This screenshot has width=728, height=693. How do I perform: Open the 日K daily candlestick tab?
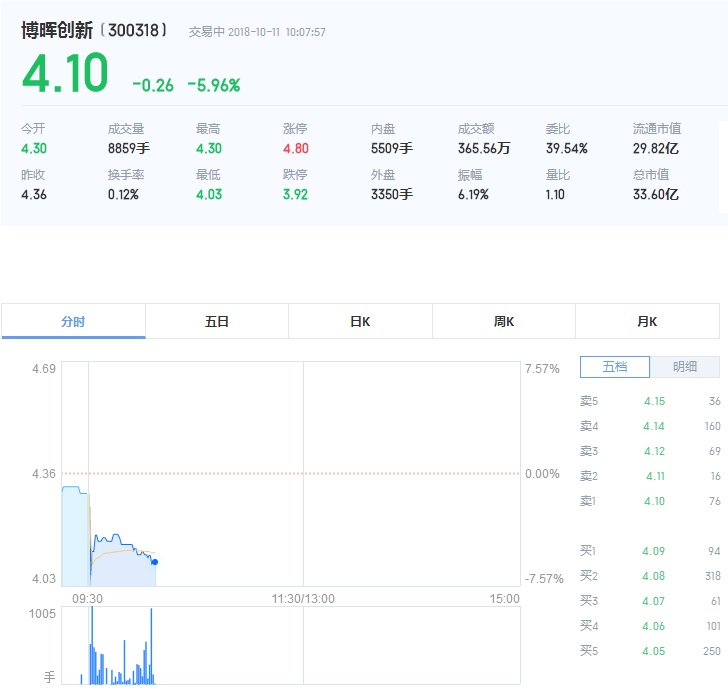(x=360, y=321)
